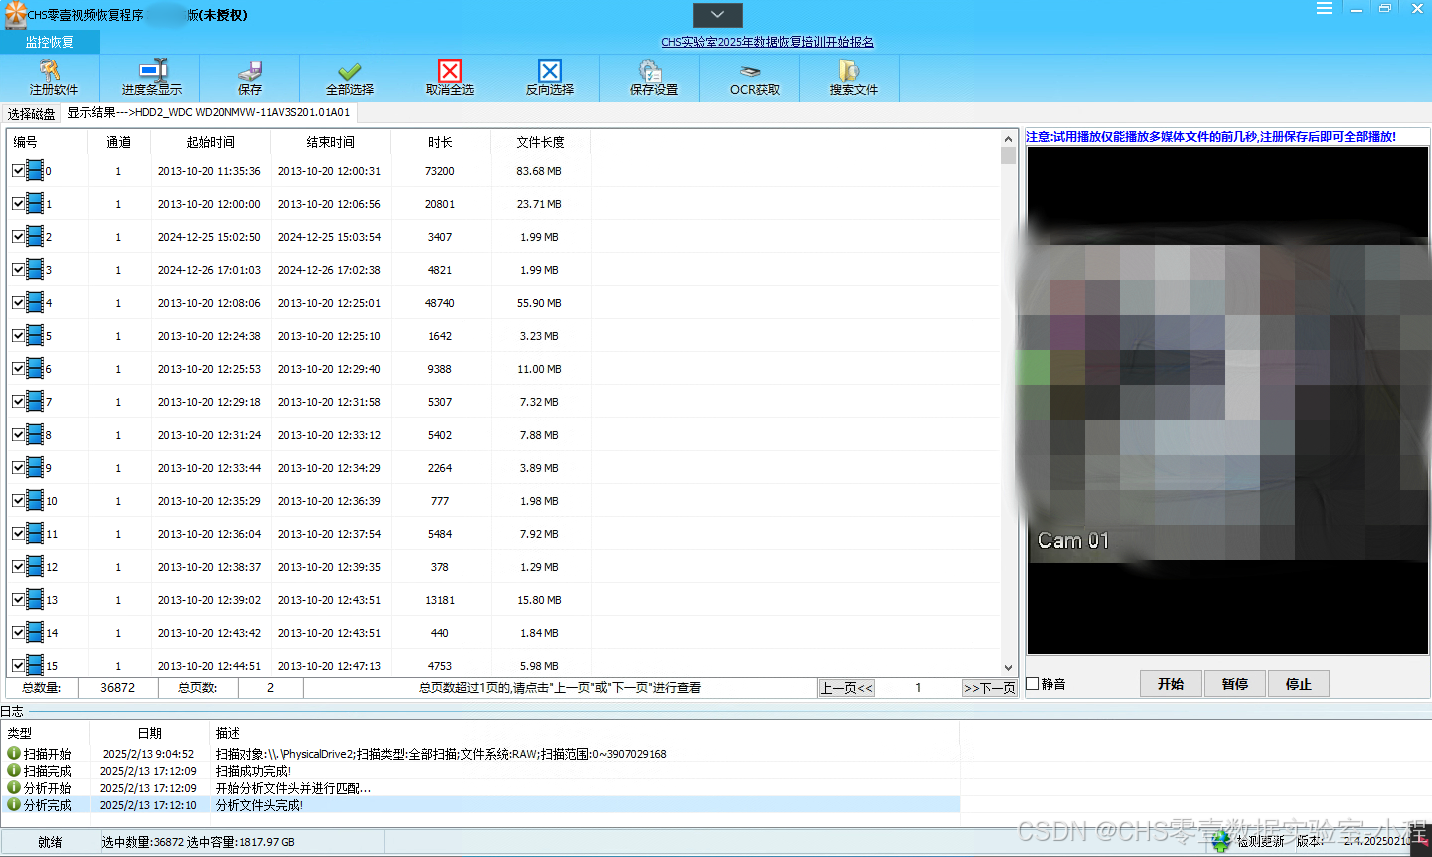Stop playback with 停止 button
The image size is (1432, 857).
[1299, 684]
